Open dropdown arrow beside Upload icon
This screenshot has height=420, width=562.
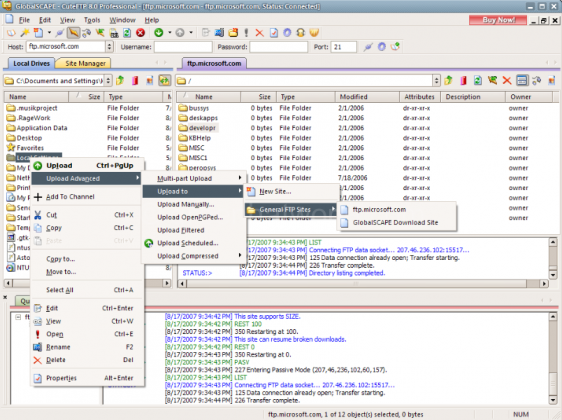(191, 33)
